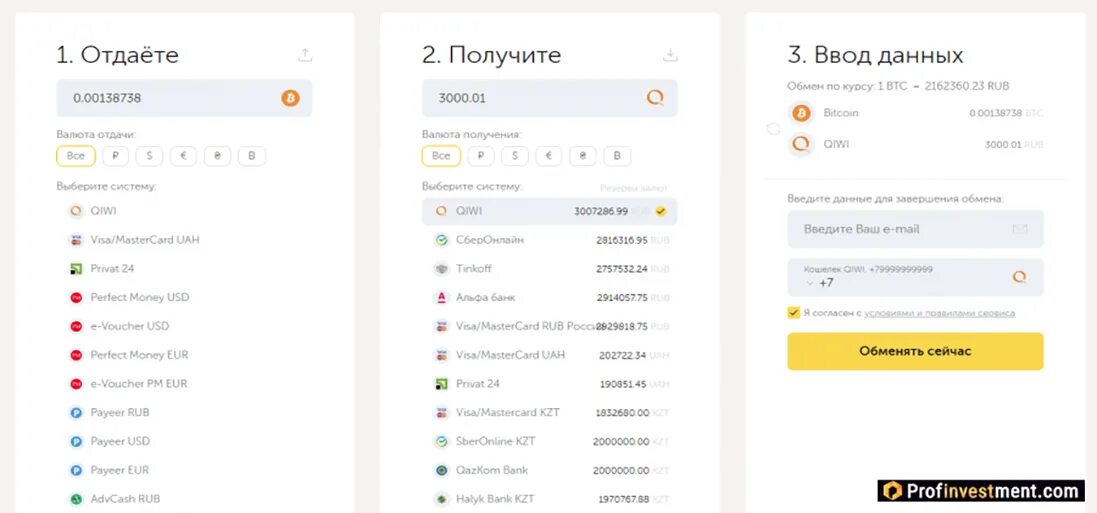1097x513 pixels.
Task: Choose Halyk Bank KZT to receive
Action: click(x=549, y=499)
